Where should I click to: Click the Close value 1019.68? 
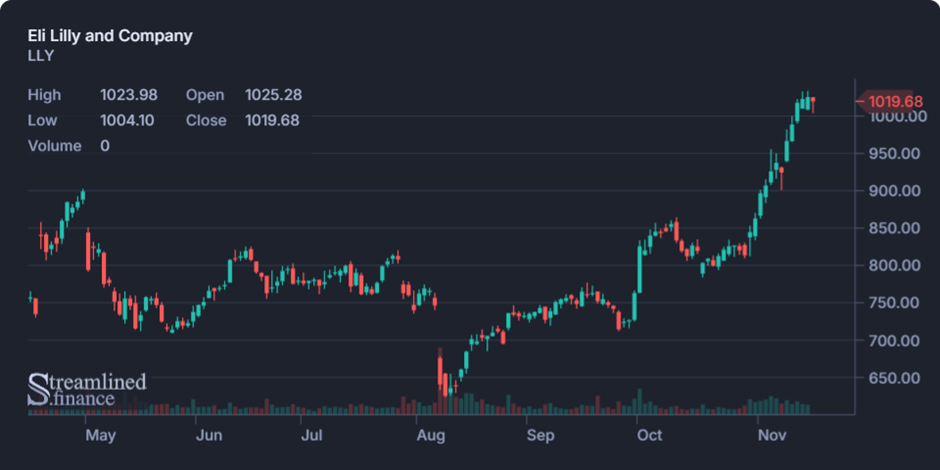point(272,120)
